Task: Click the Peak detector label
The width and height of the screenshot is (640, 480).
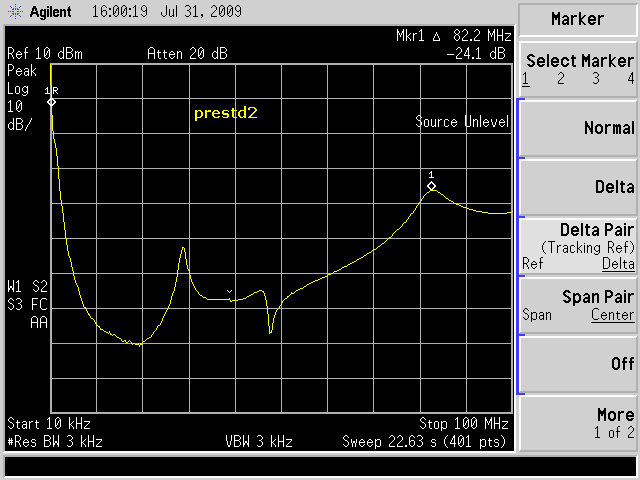Action: click(x=22, y=71)
